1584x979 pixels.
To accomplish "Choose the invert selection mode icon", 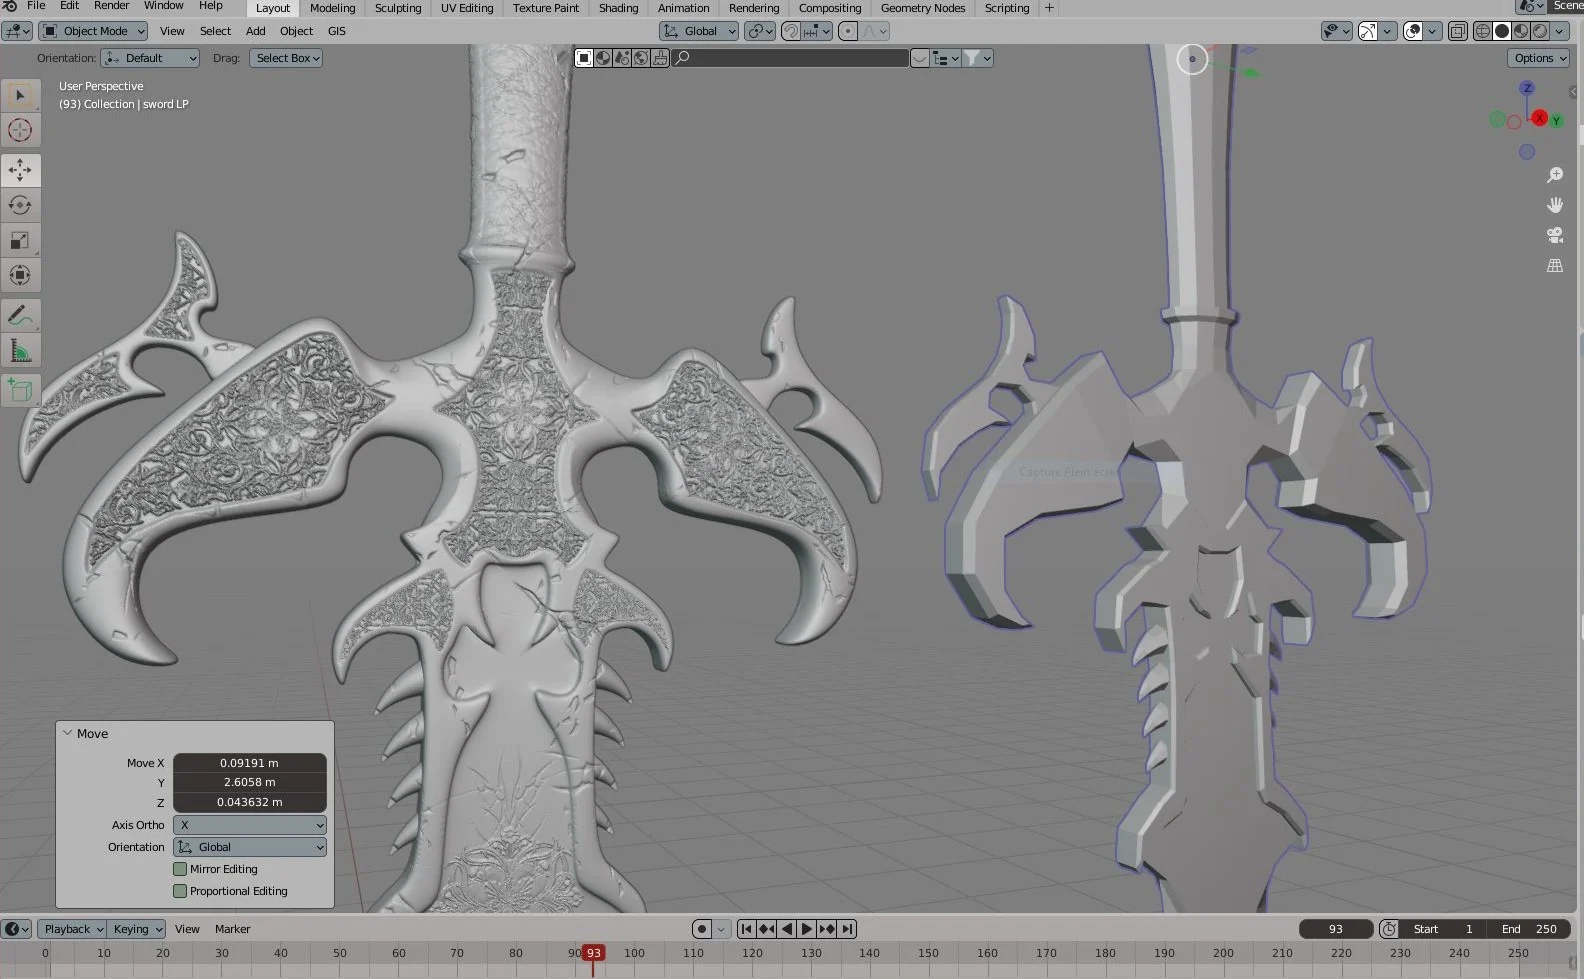I will pyautogui.click(x=641, y=58).
